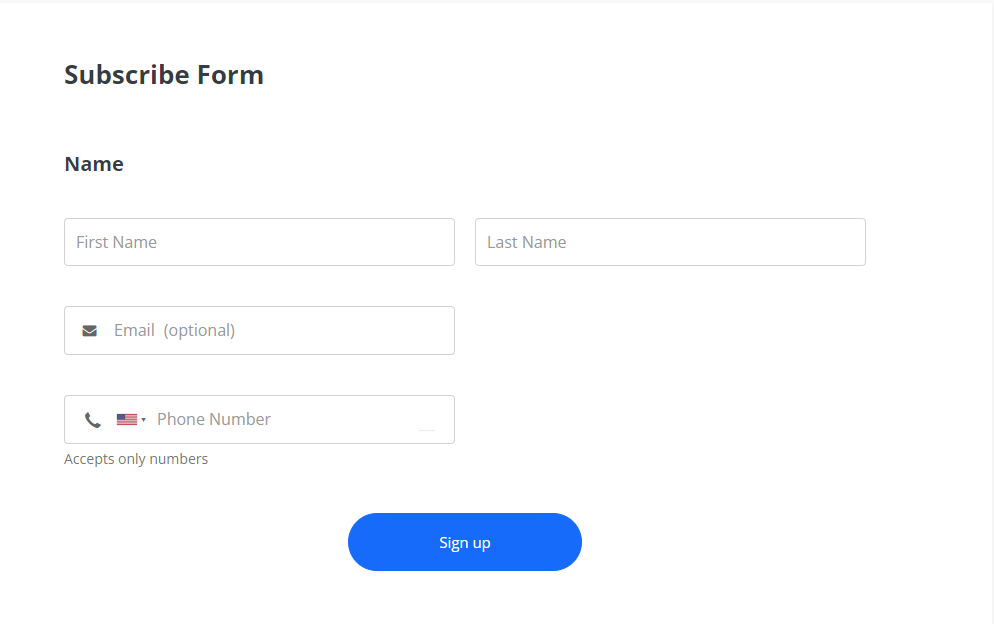The height and width of the screenshot is (624, 994).
Task: Click the First Name input field
Action: [x=259, y=241]
